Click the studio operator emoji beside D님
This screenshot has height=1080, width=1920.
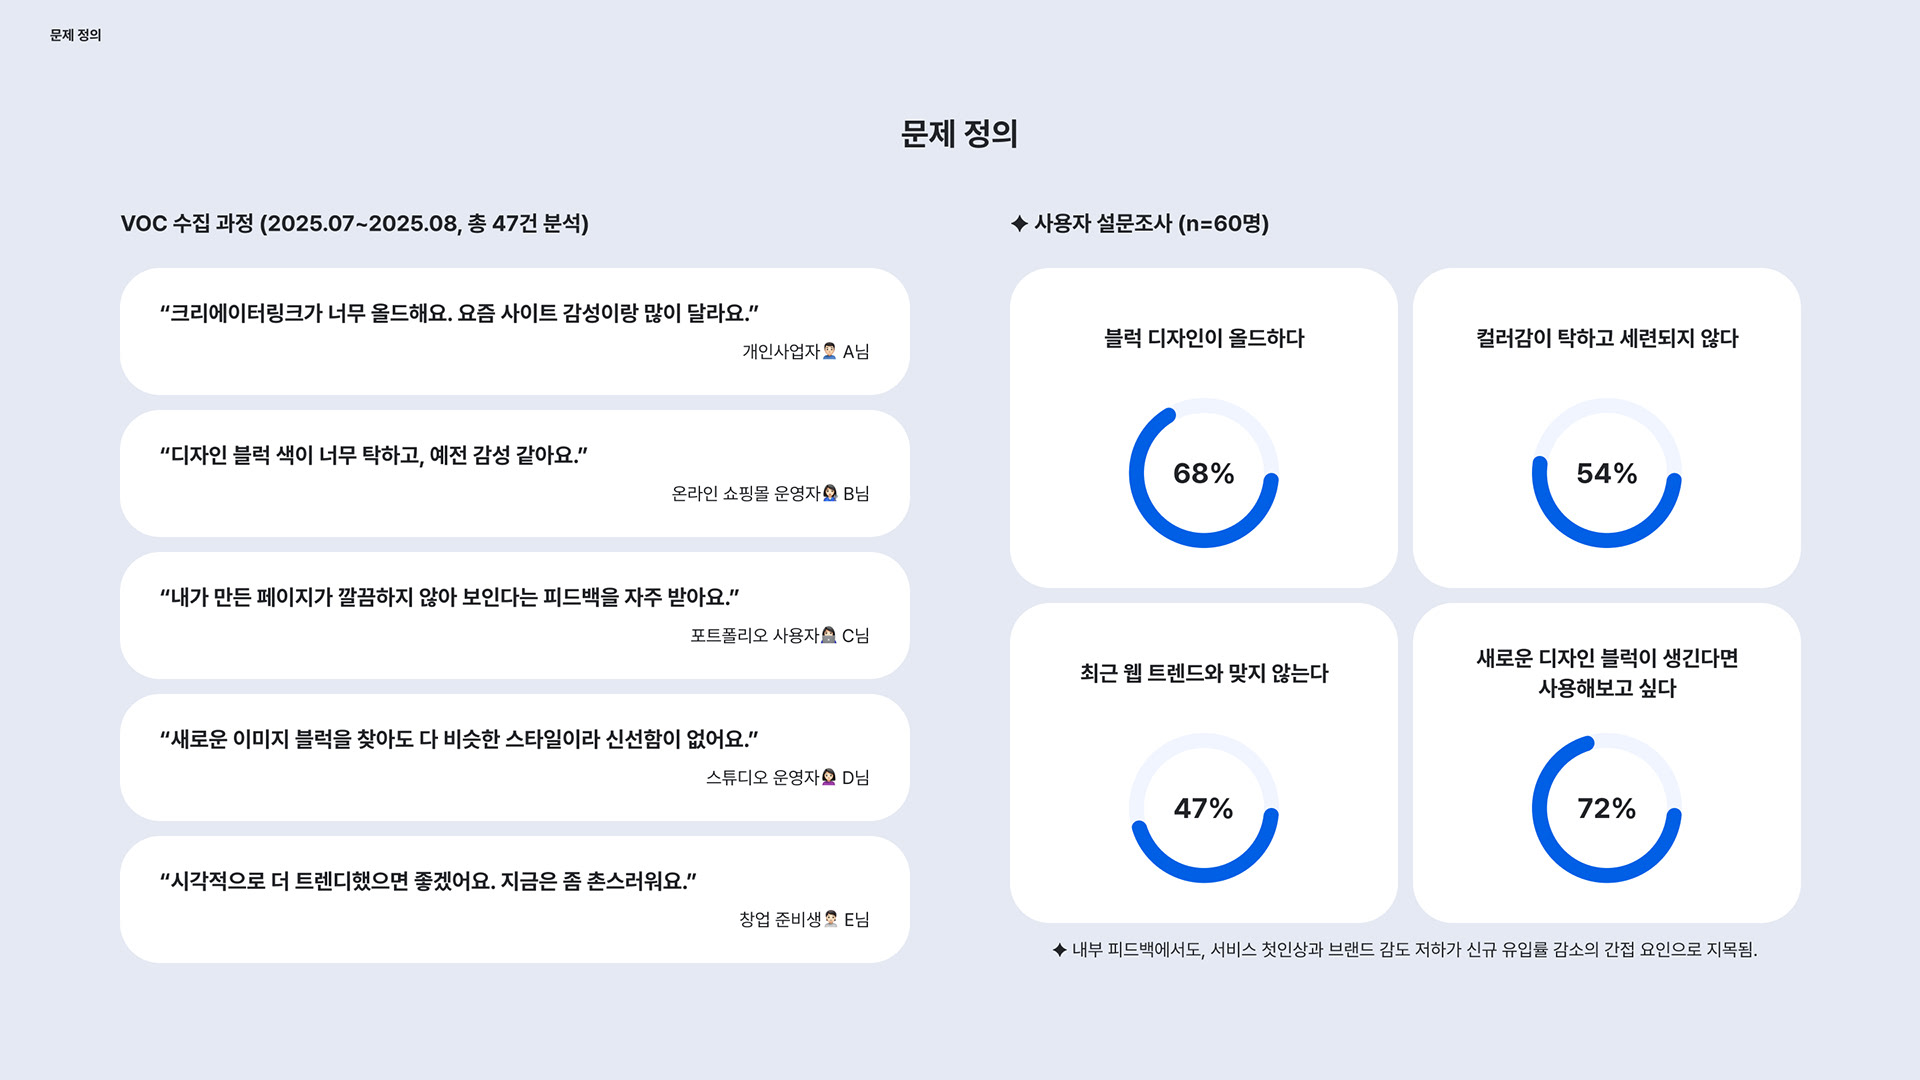click(829, 777)
